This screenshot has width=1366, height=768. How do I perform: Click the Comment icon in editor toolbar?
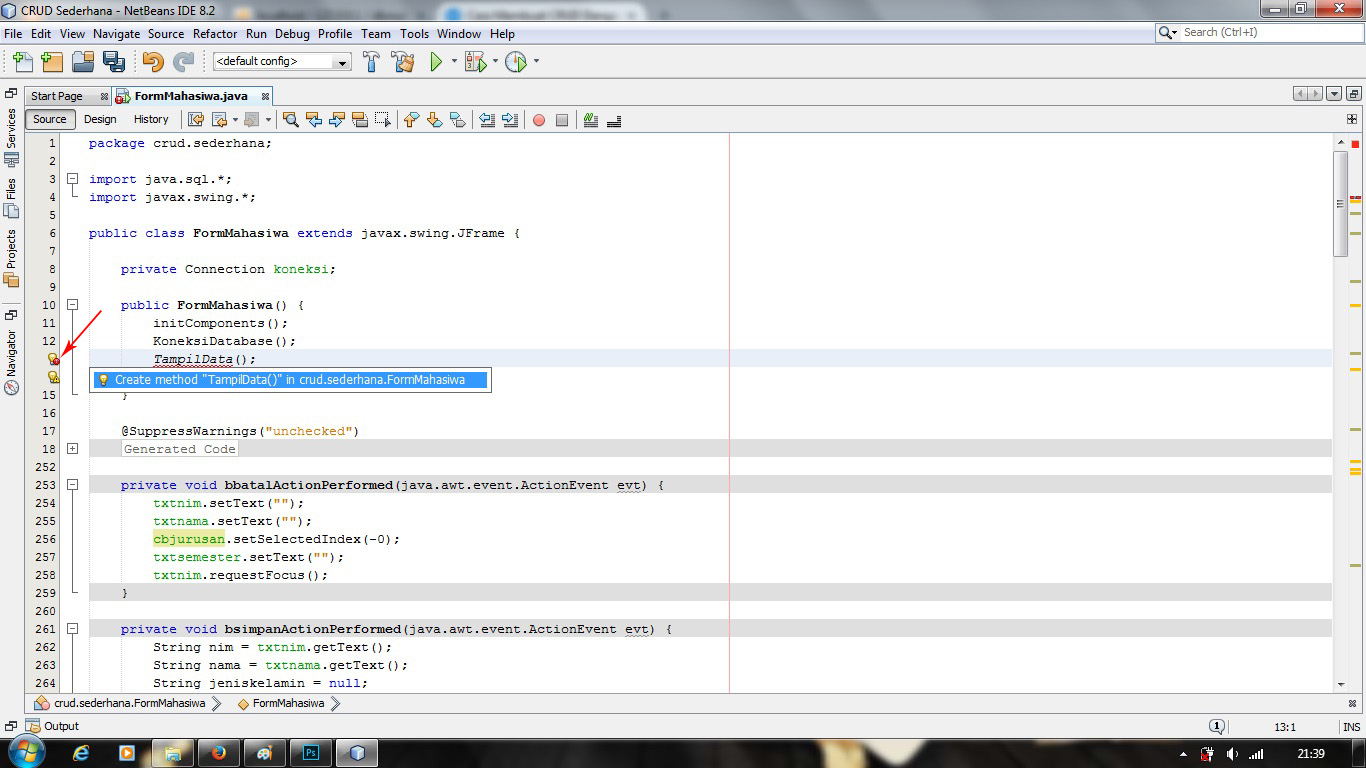click(x=591, y=120)
